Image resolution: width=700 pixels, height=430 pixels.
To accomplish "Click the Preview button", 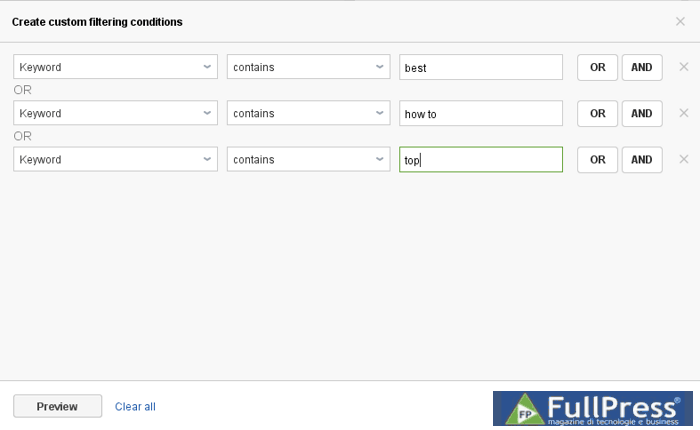I will coord(57,406).
